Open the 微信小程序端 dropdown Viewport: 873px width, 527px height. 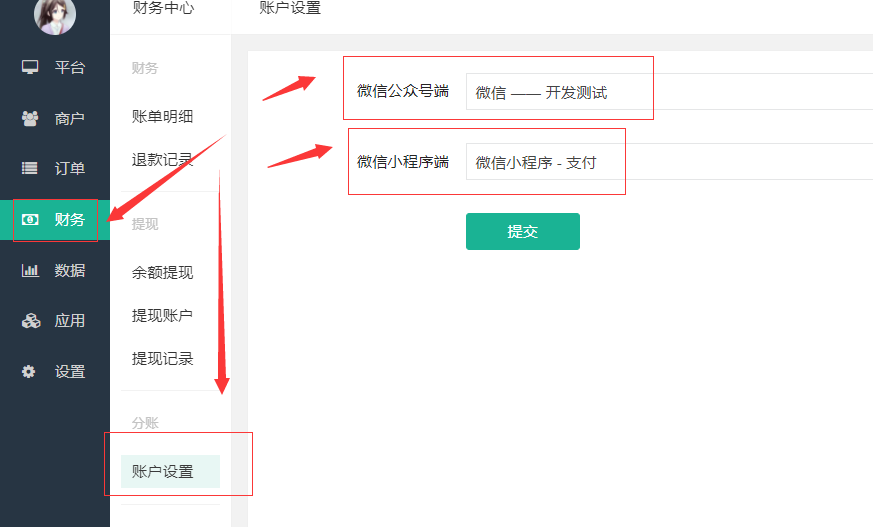(x=669, y=161)
